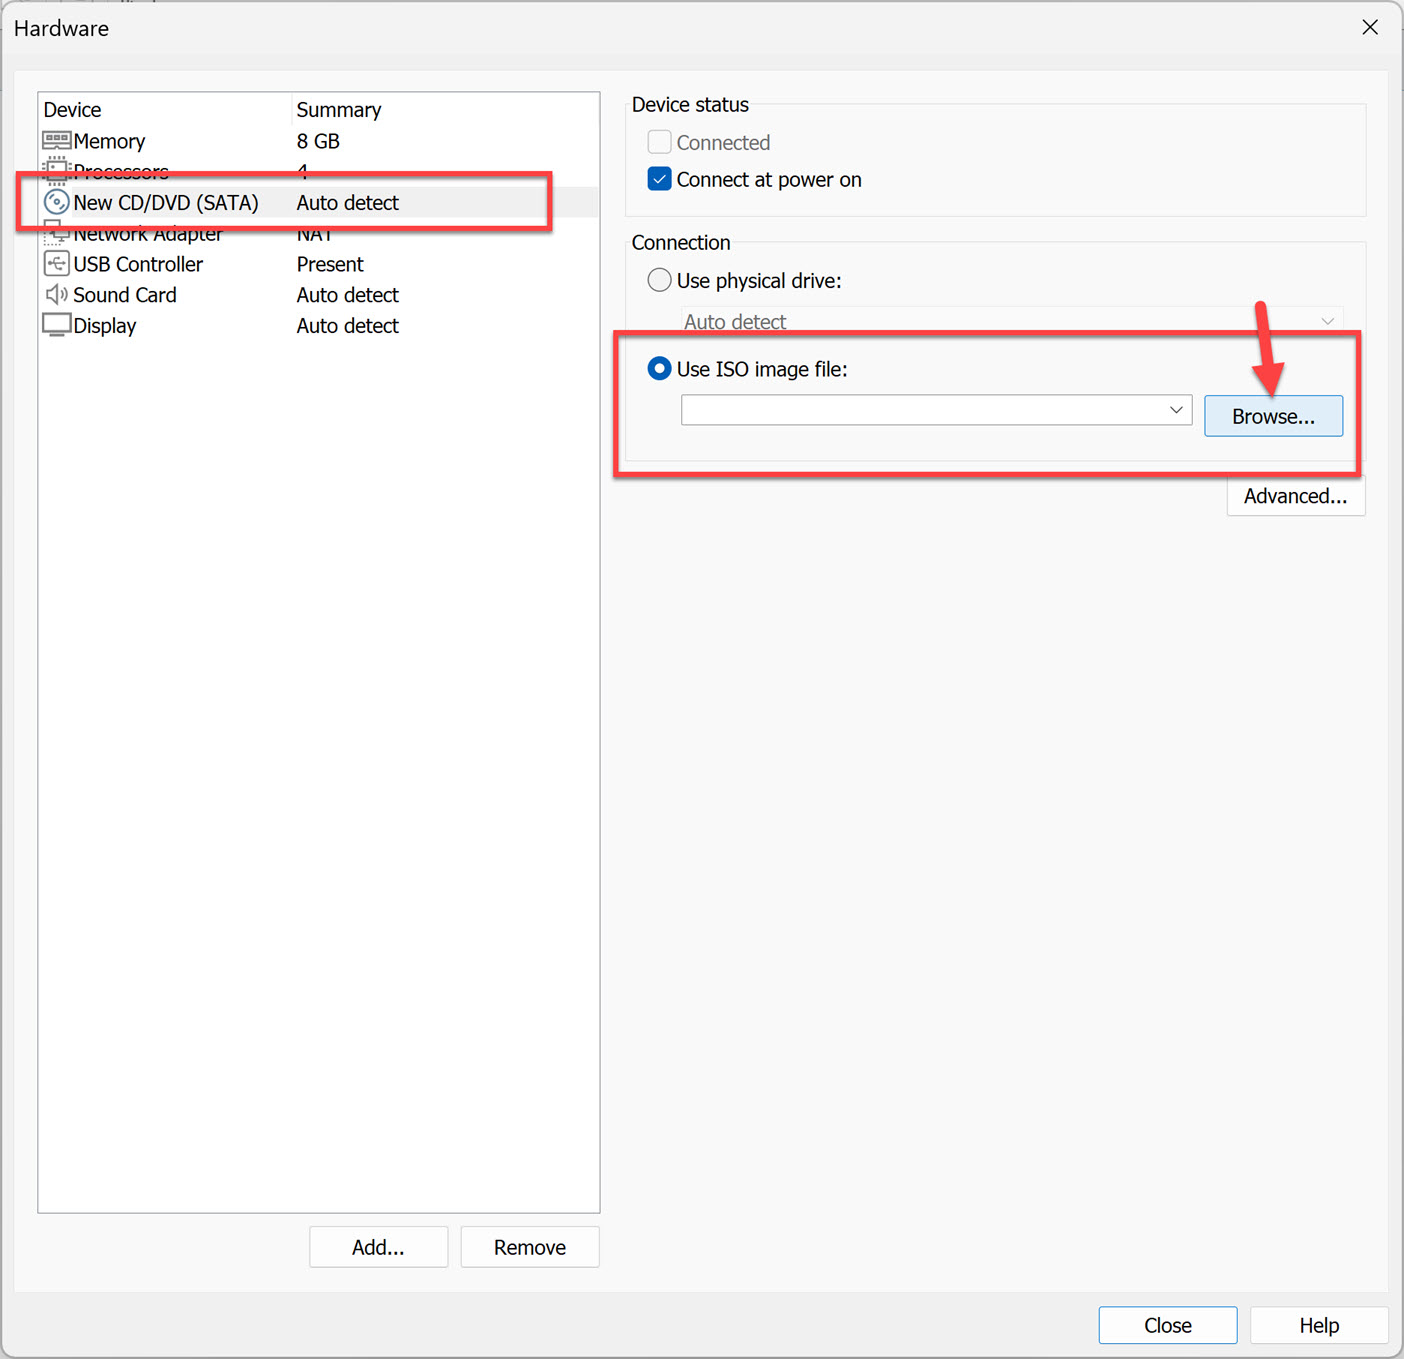
Task: Click the Display monitor icon
Action: point(57,325)
